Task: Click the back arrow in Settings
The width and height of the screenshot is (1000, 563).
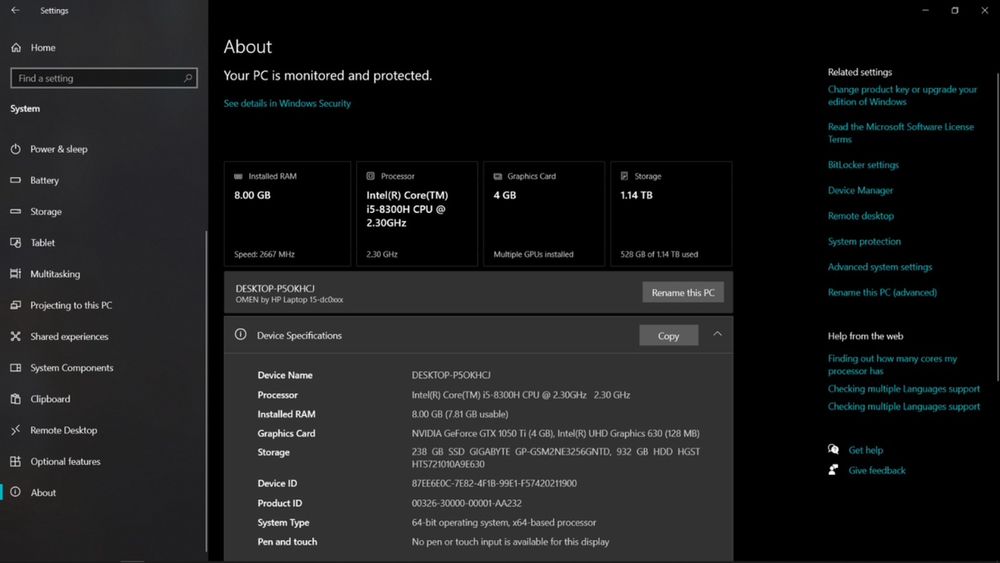Action: click(15, 10)
